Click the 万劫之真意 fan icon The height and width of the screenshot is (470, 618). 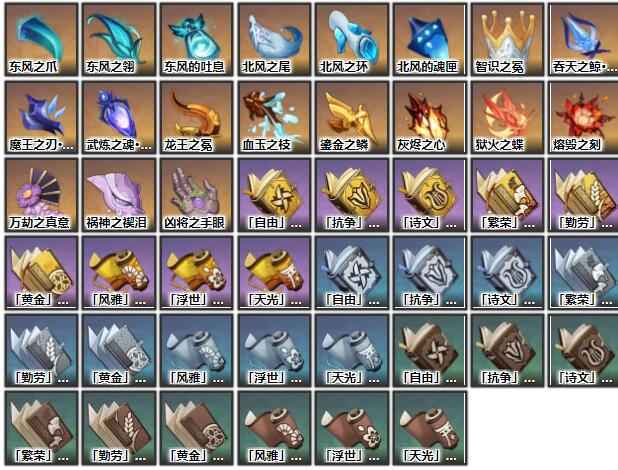click(41, 195)
